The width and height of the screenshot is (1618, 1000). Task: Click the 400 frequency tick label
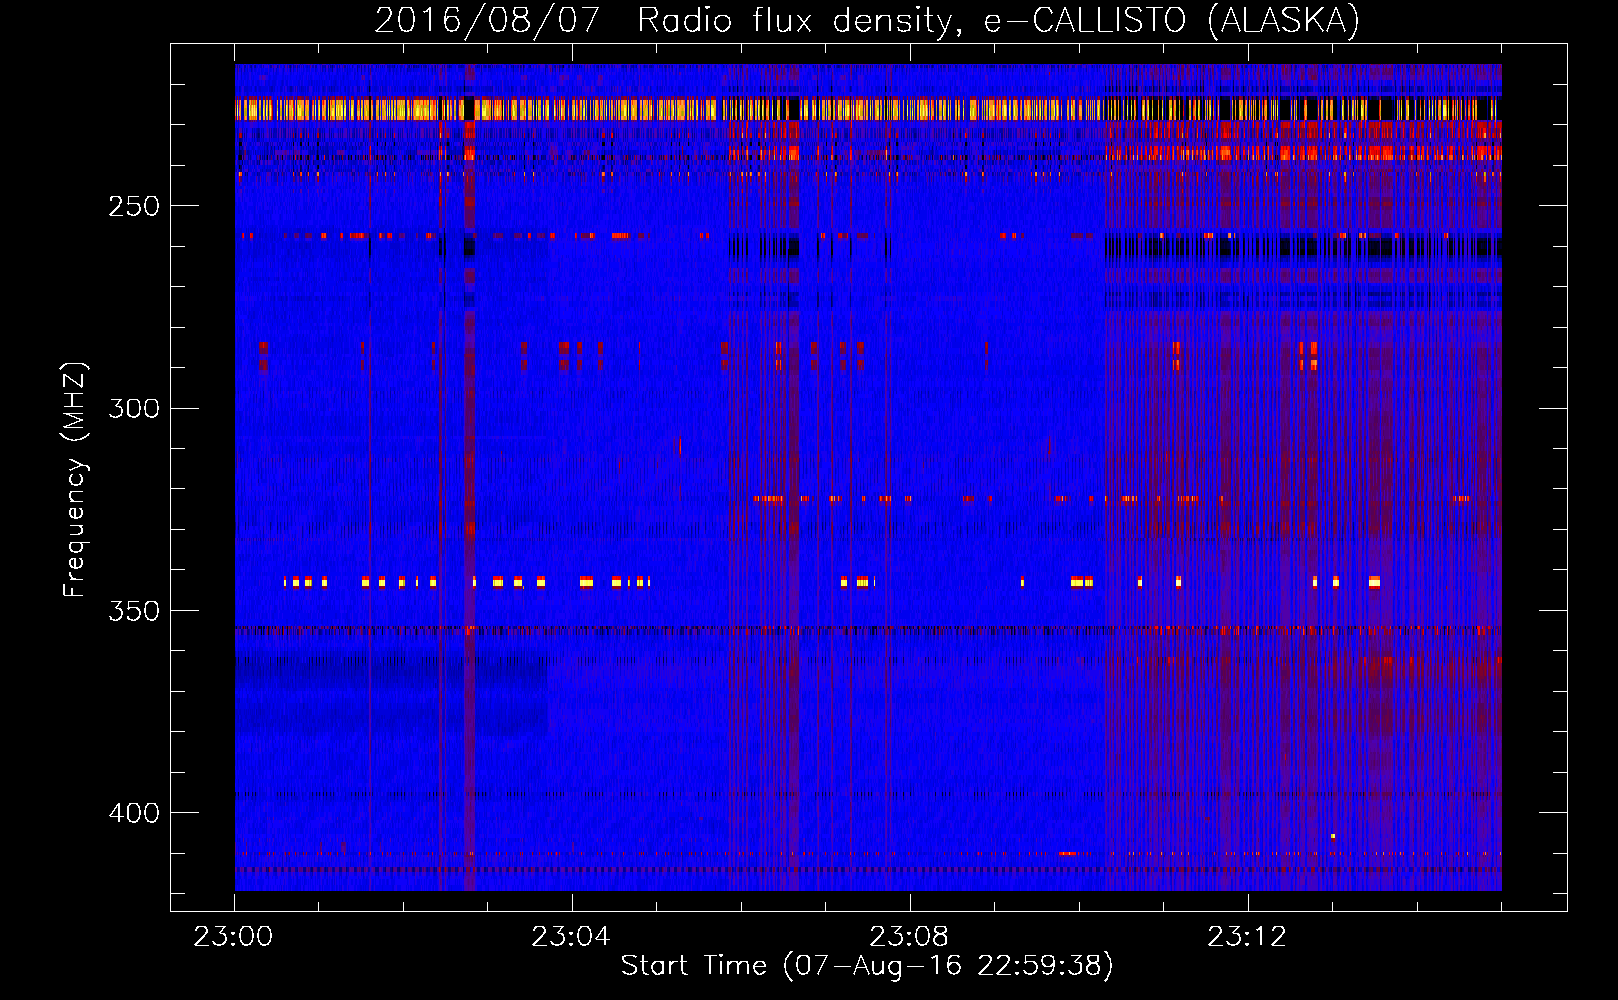tap(134, 813)
